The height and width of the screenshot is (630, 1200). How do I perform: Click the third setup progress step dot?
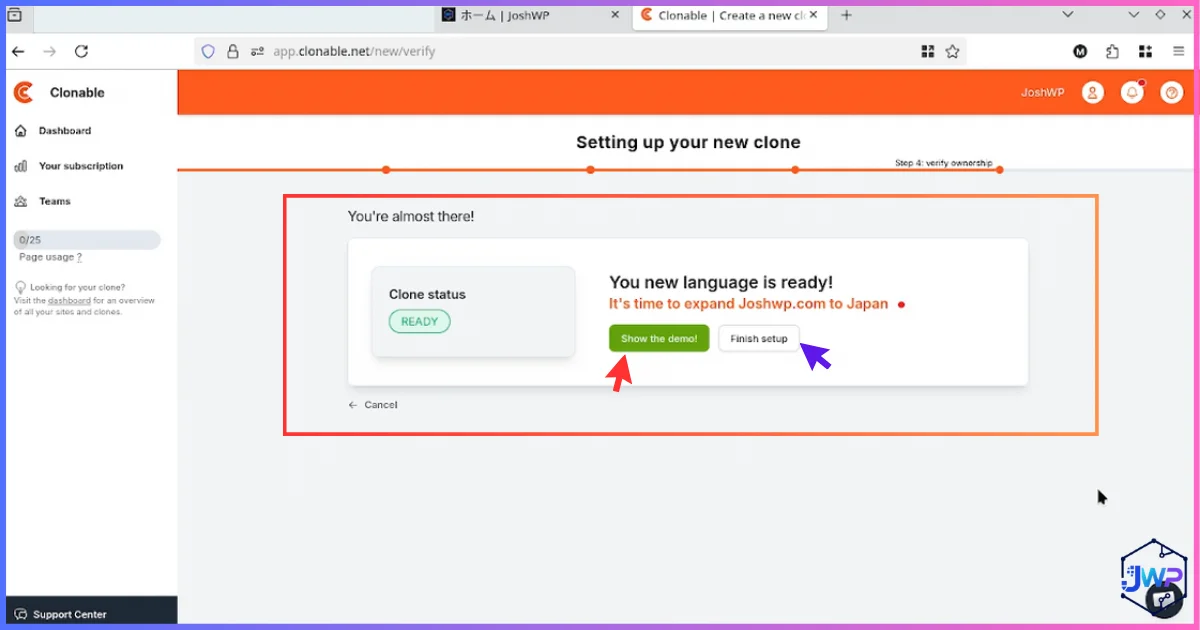[795, 170]
